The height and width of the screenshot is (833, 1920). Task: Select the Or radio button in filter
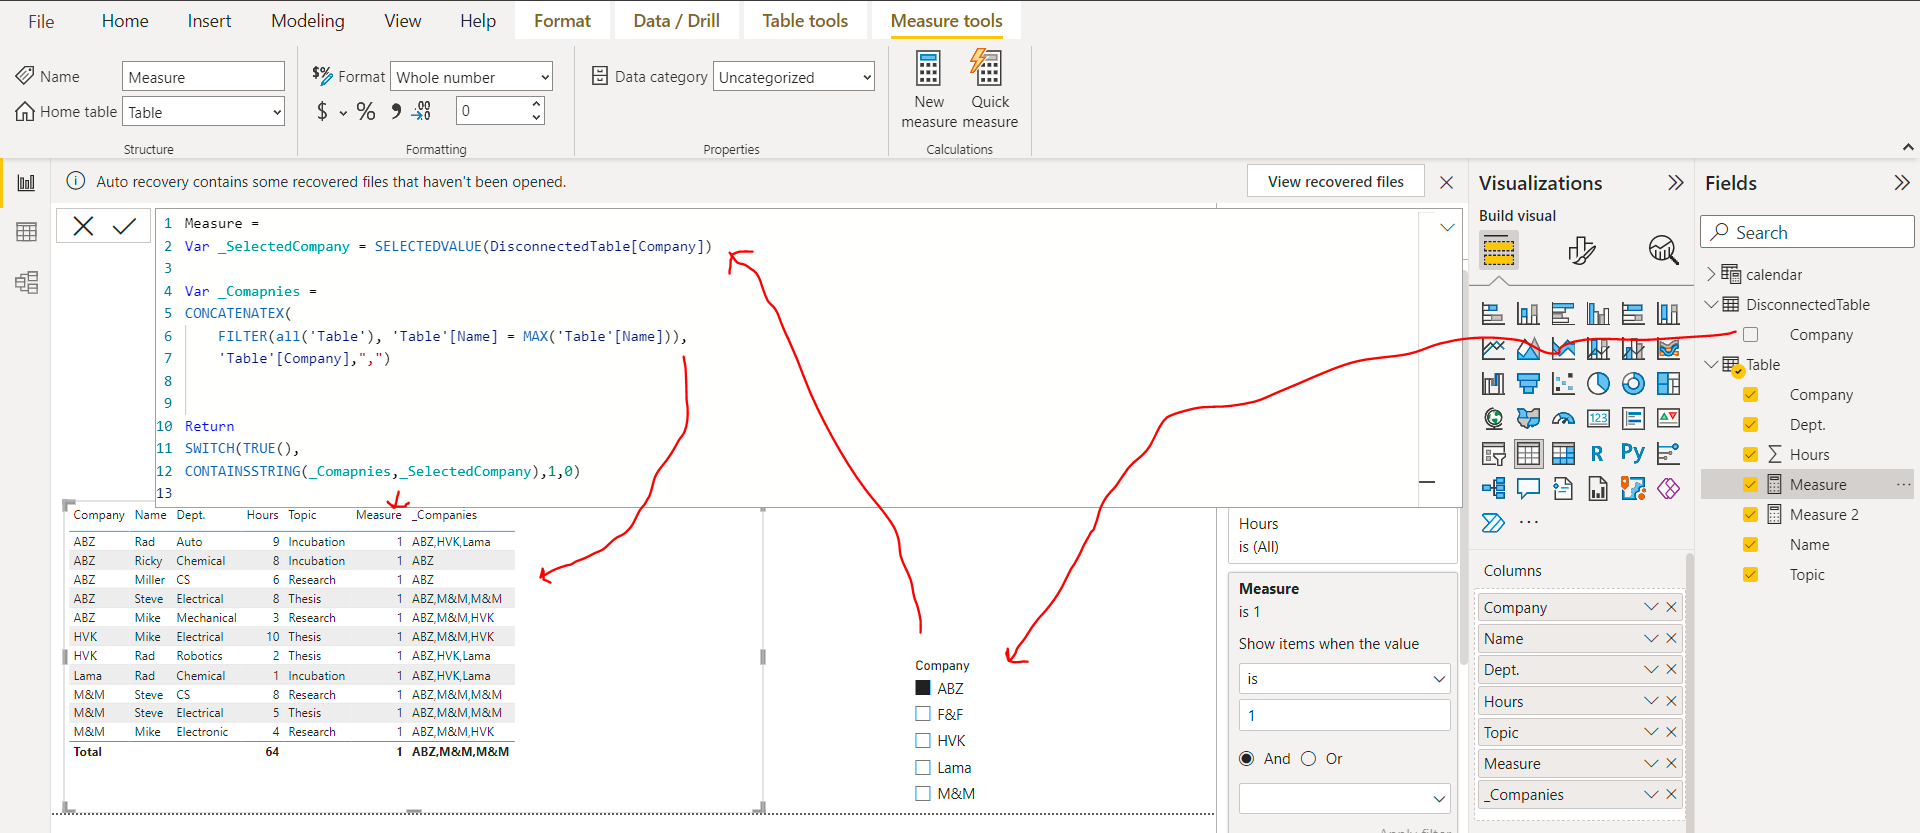(1308, 758)
